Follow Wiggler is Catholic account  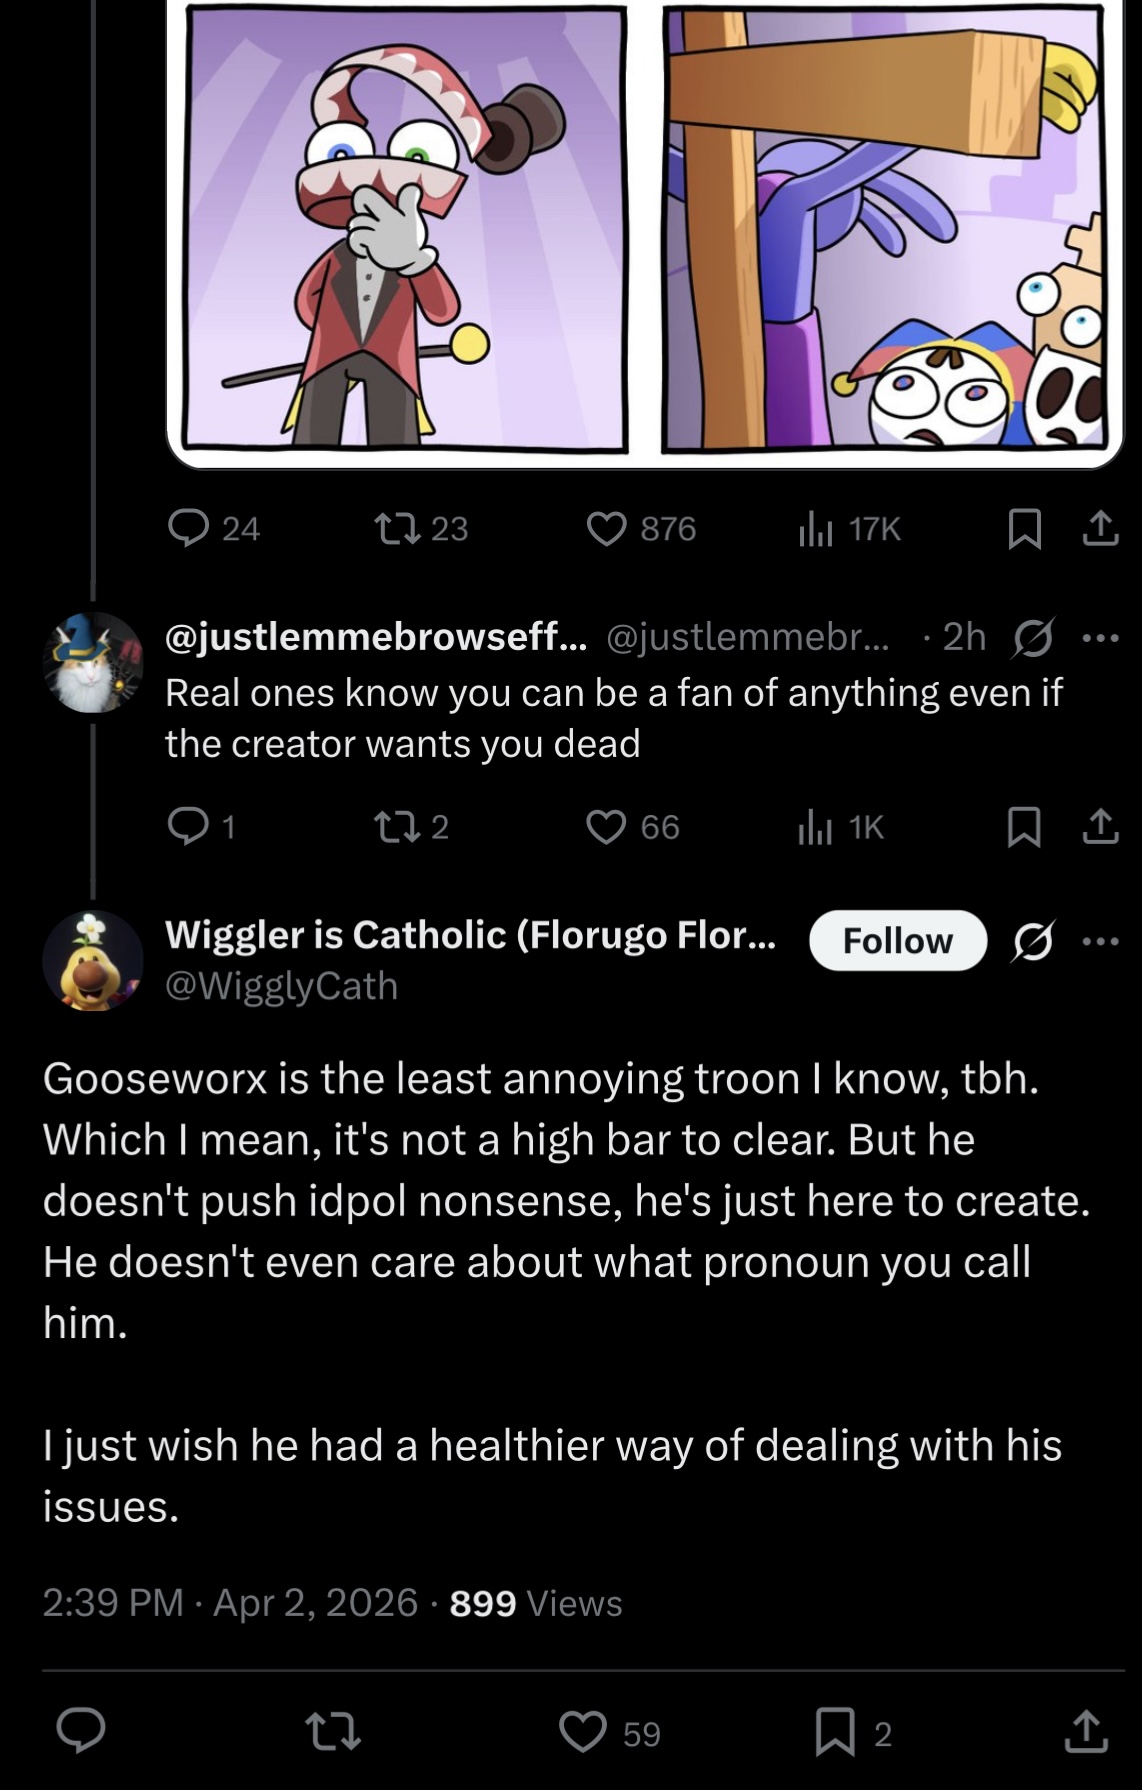[x=898, y=940]
